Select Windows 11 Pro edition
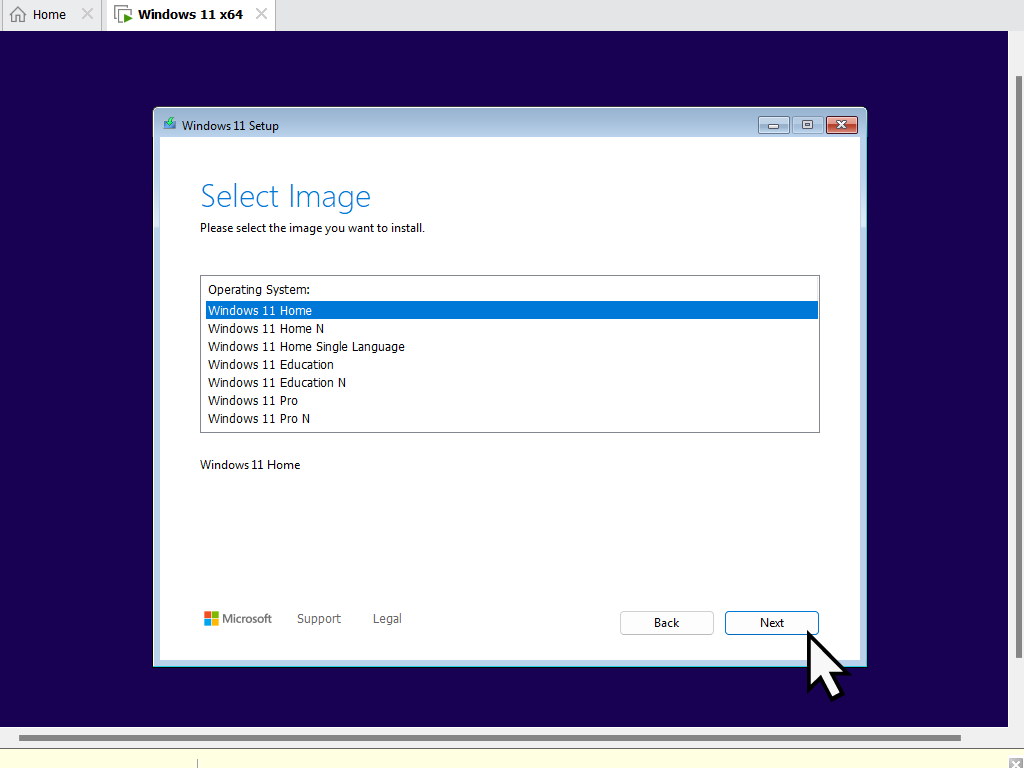This screenshot has width=1024, height=768. pyautogui.click(x=253, y=401)
